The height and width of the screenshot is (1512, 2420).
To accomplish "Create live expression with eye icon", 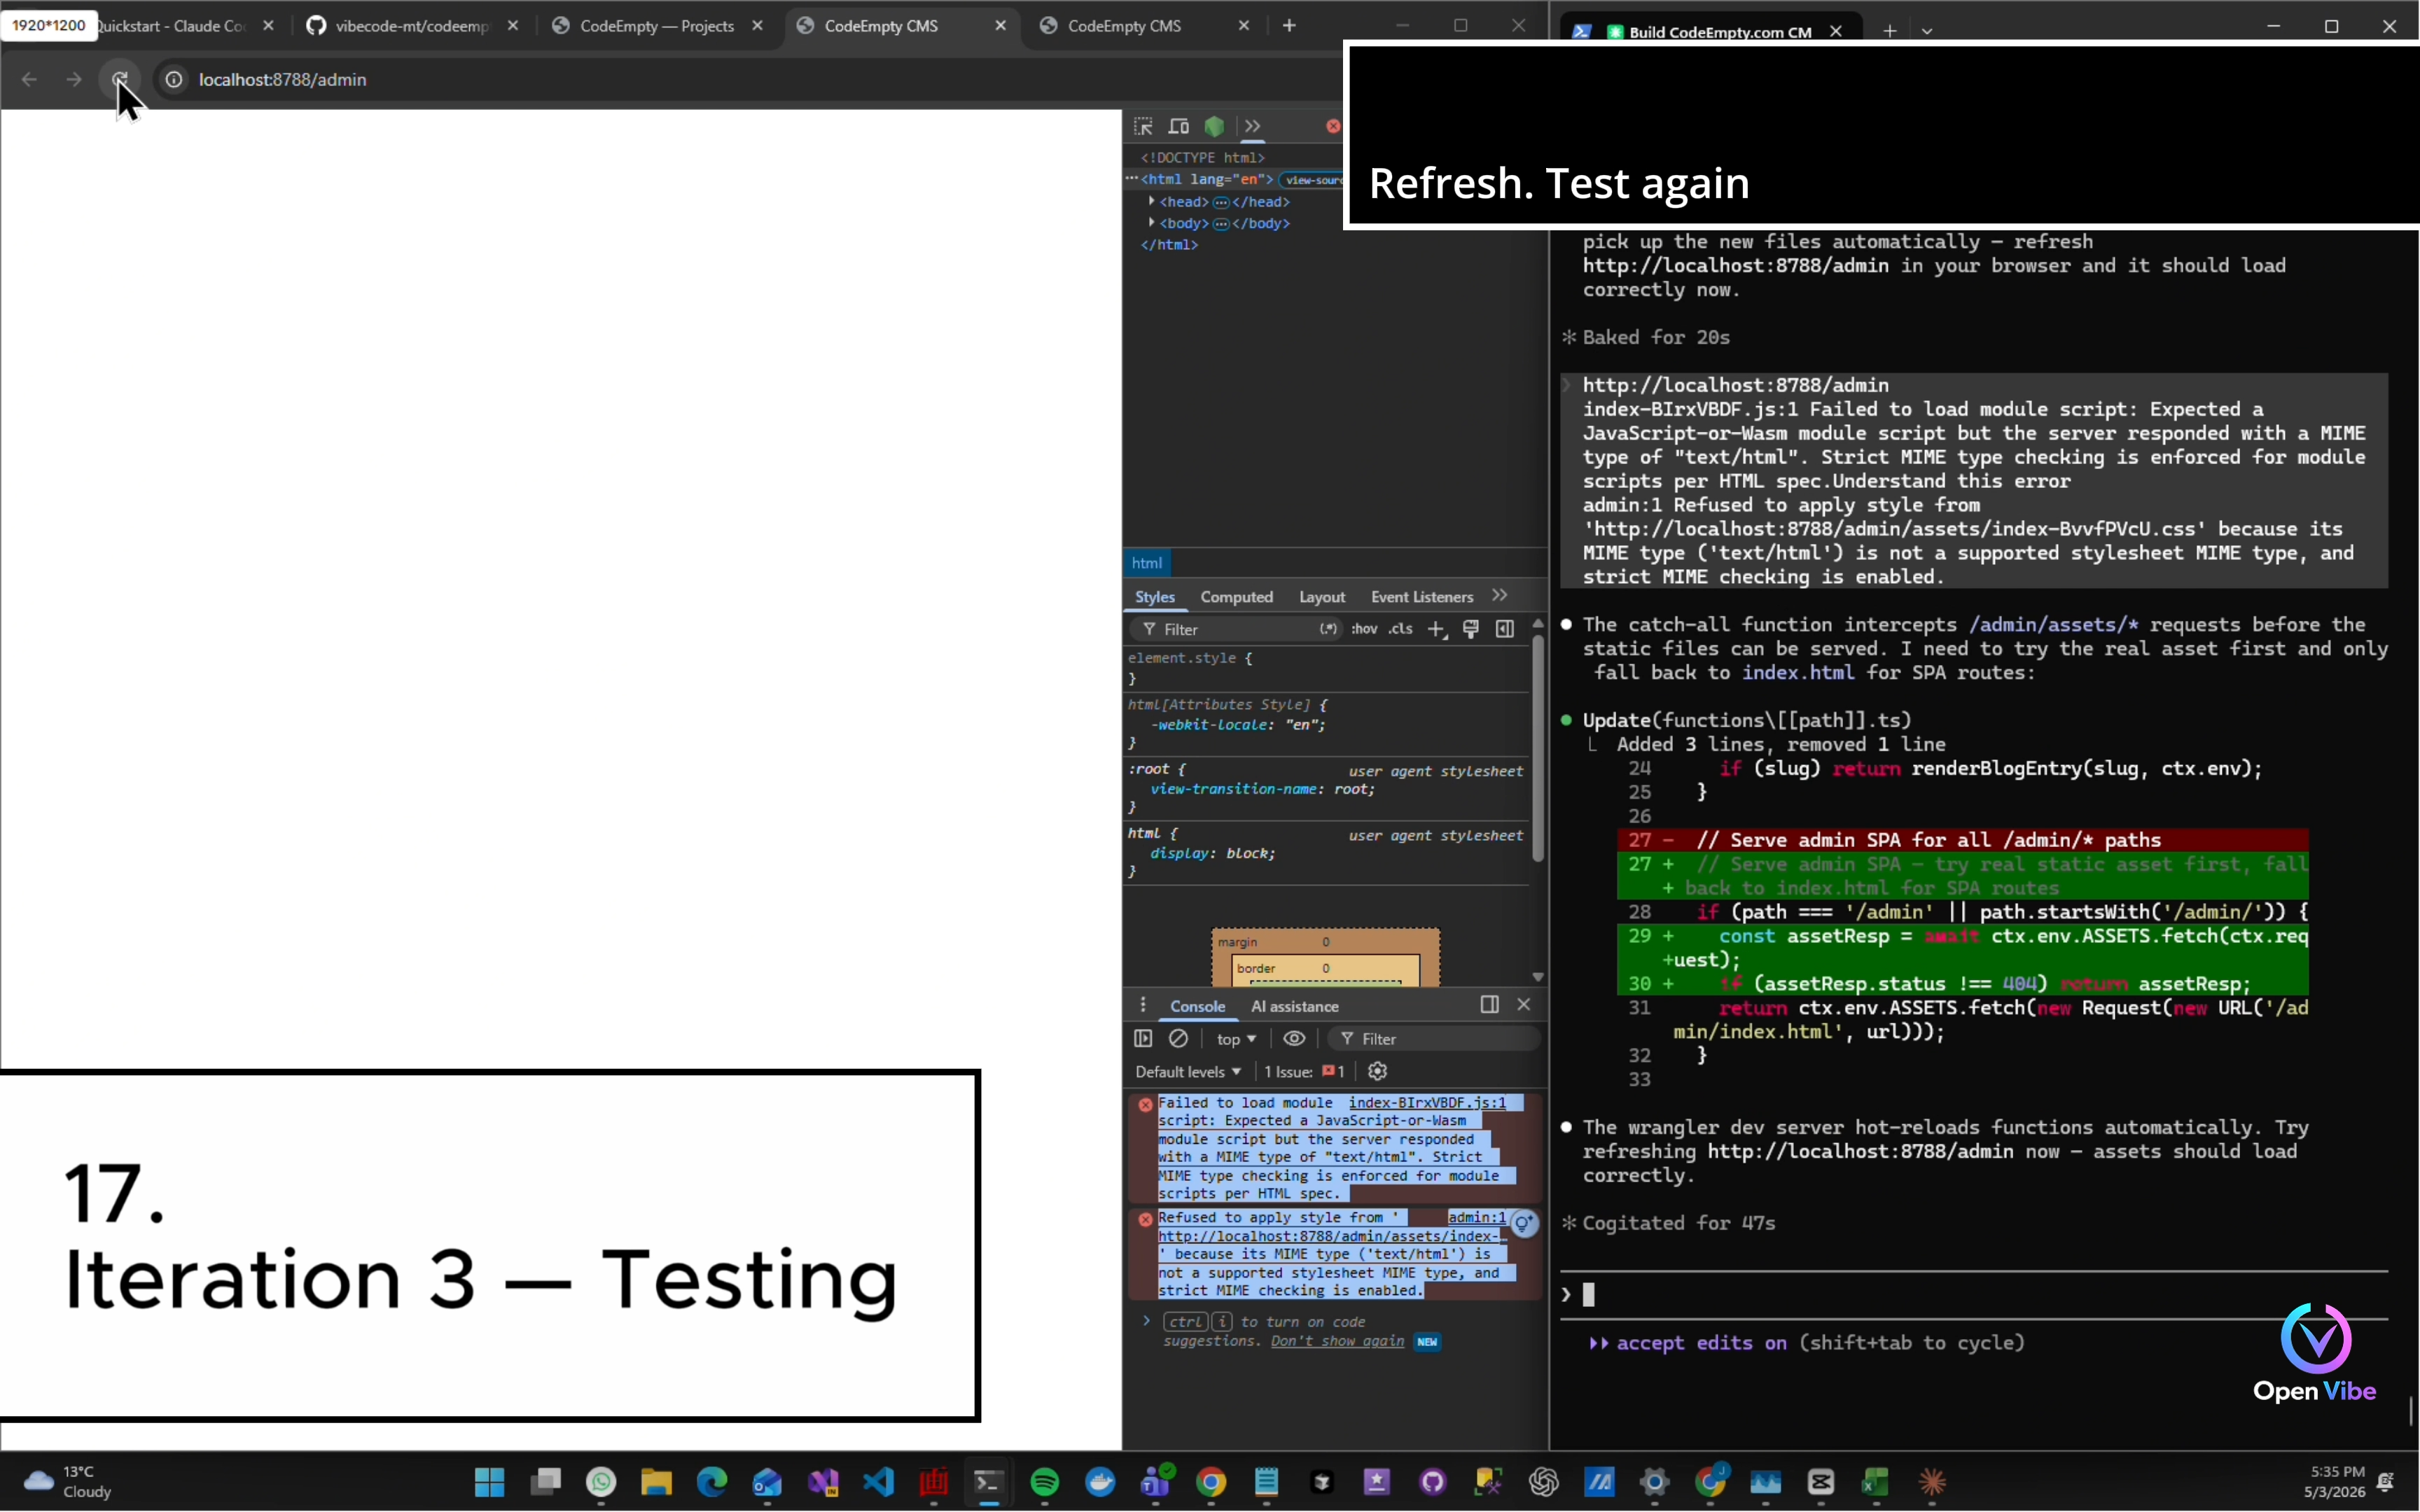I will pyautogui.click(x=1294, y=1039).
